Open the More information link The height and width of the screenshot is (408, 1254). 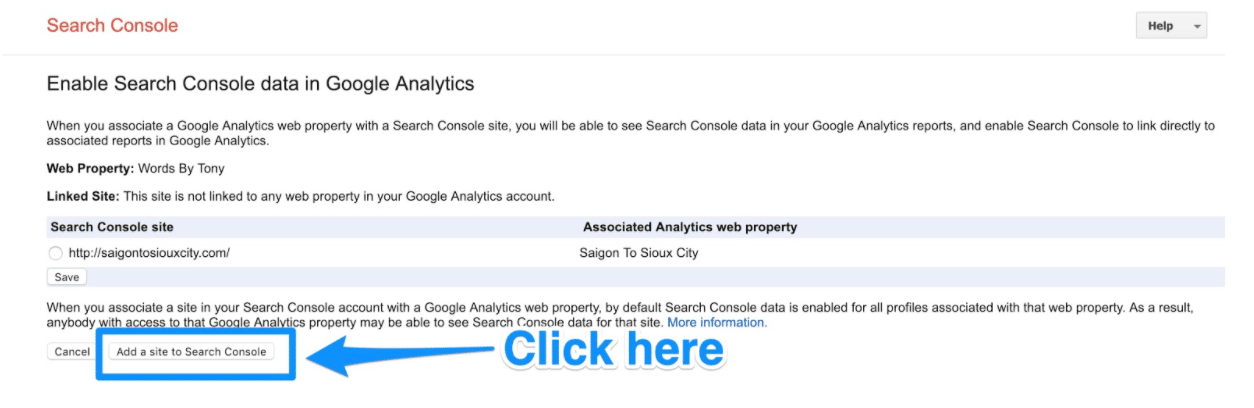click(717, 323)
